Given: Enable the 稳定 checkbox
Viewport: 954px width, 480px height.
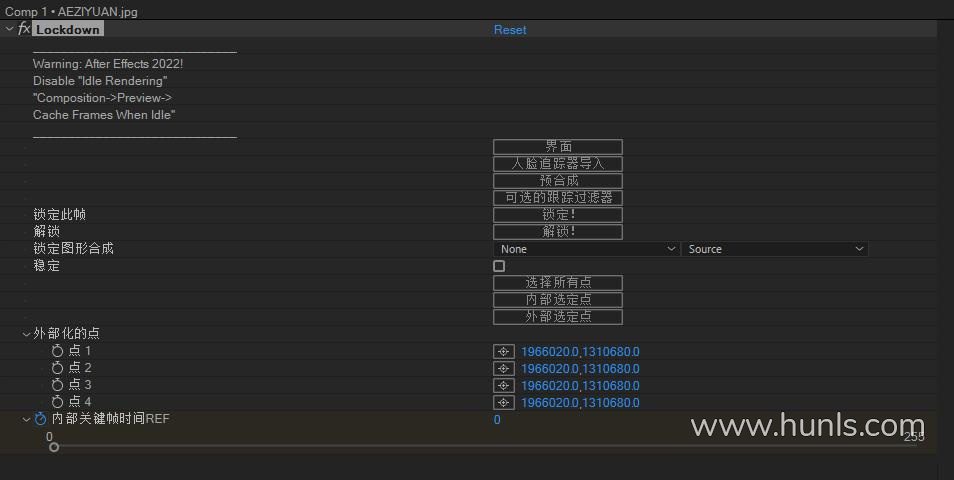Looking at the screenshot, I should click(x=499, y=266).
